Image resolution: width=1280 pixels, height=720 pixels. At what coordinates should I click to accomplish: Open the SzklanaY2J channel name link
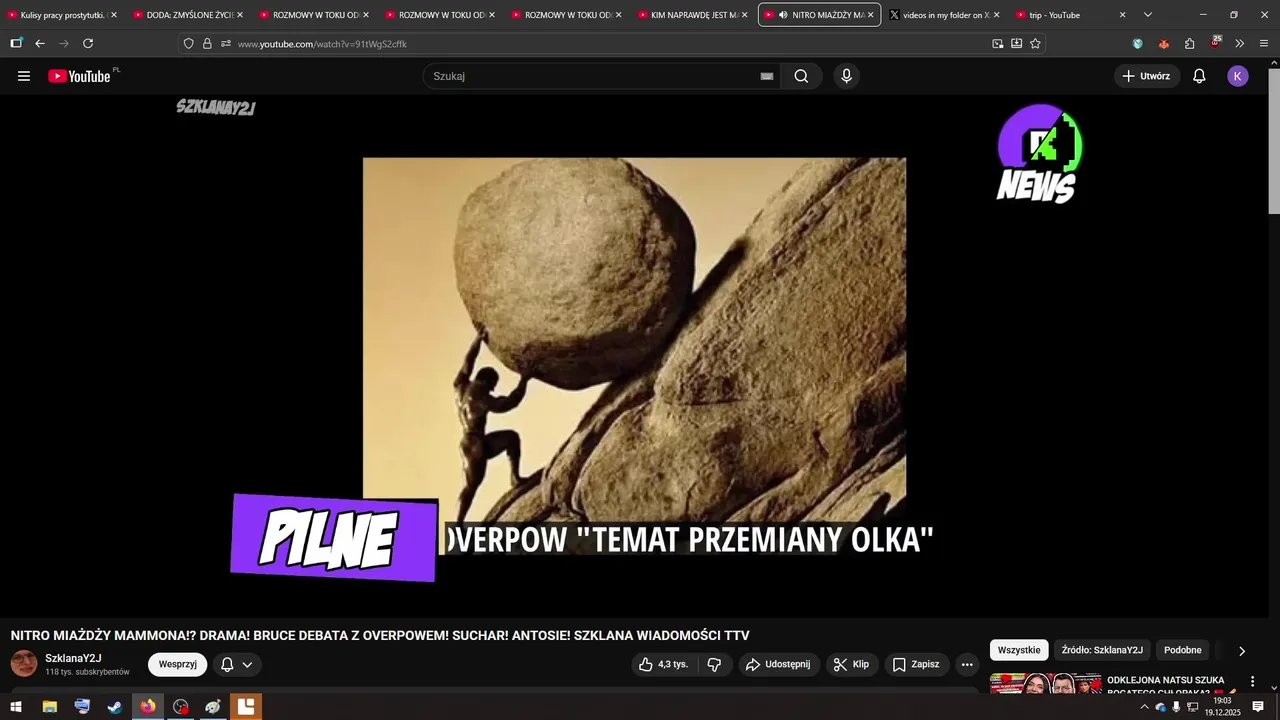[73, 658]
